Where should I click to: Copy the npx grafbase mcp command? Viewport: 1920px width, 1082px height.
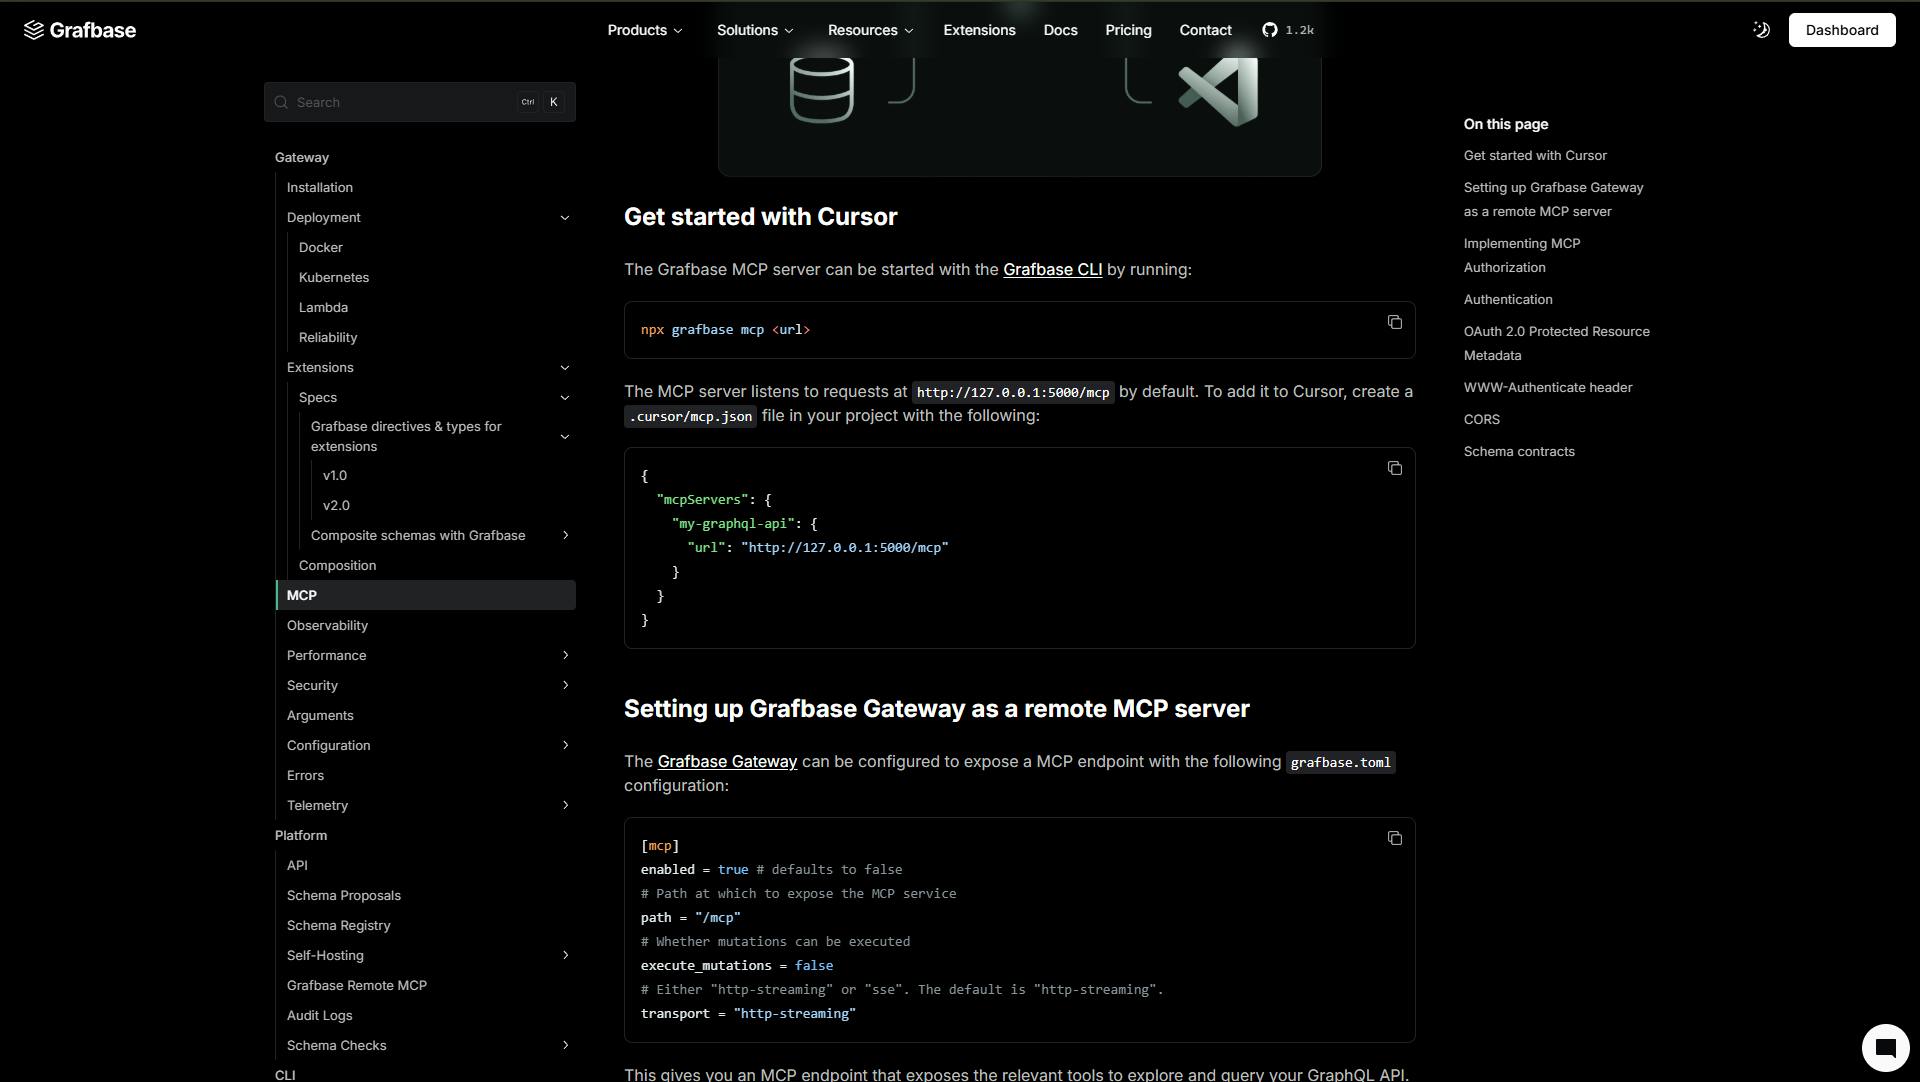(x=1394, y=322)
